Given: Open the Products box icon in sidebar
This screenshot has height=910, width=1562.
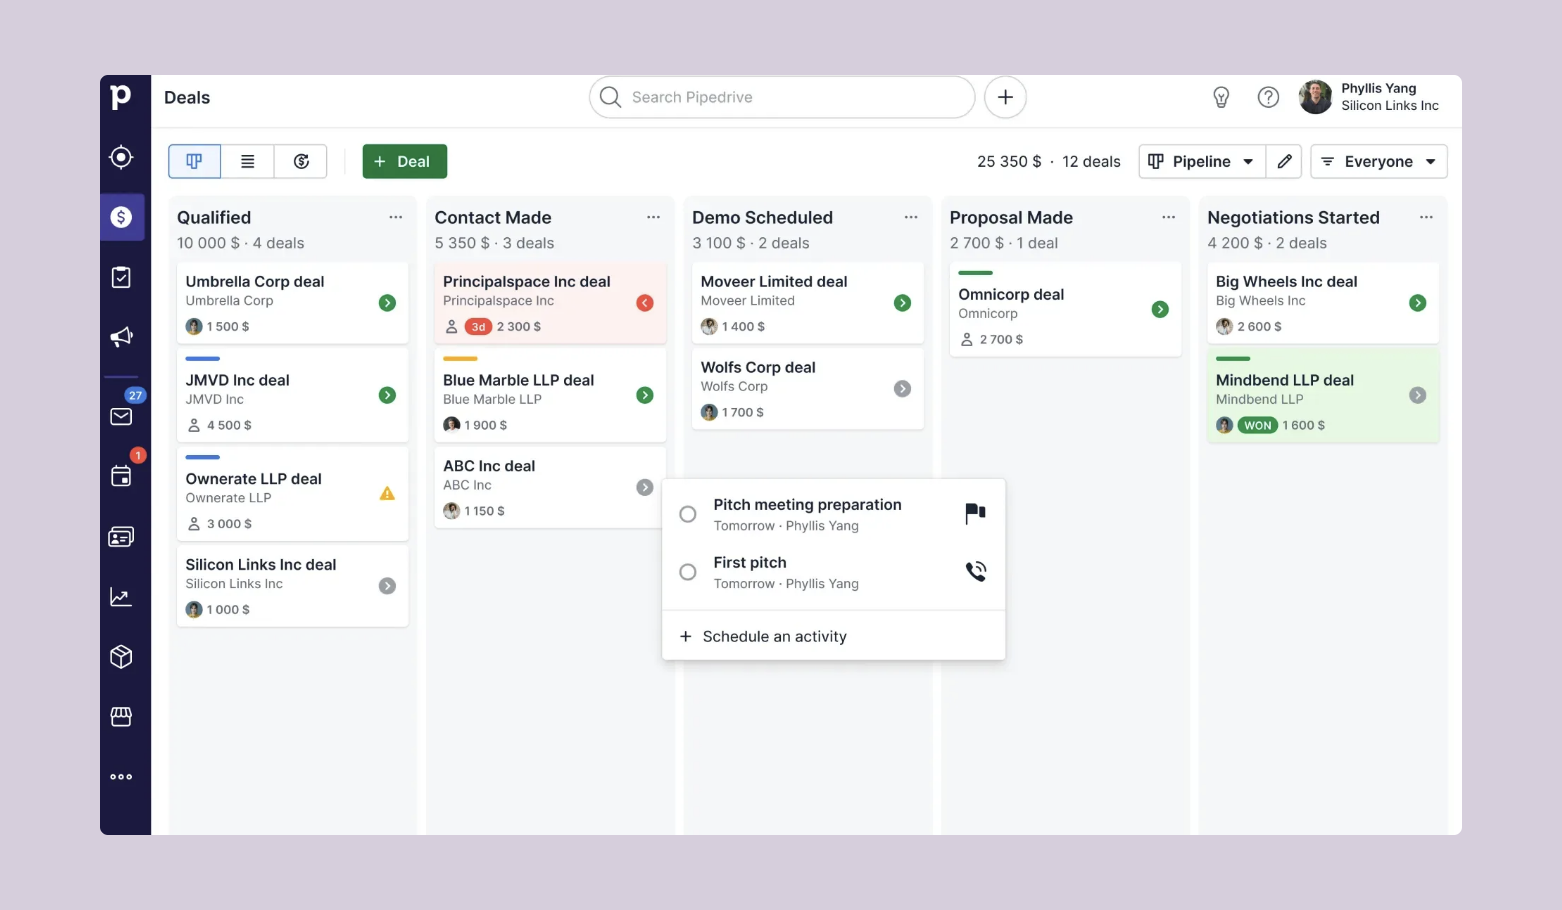Looking at the screenshot, I should click(121, 657).
